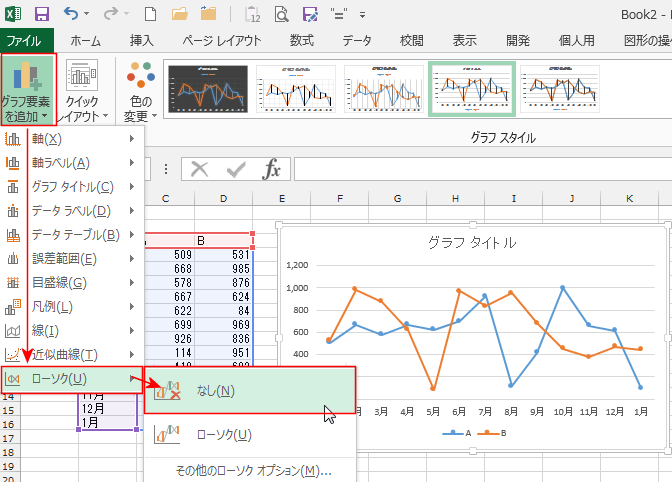Click the Print Preview magnifier icon
Screen dimensions: 672x482
tap(282, 15)
